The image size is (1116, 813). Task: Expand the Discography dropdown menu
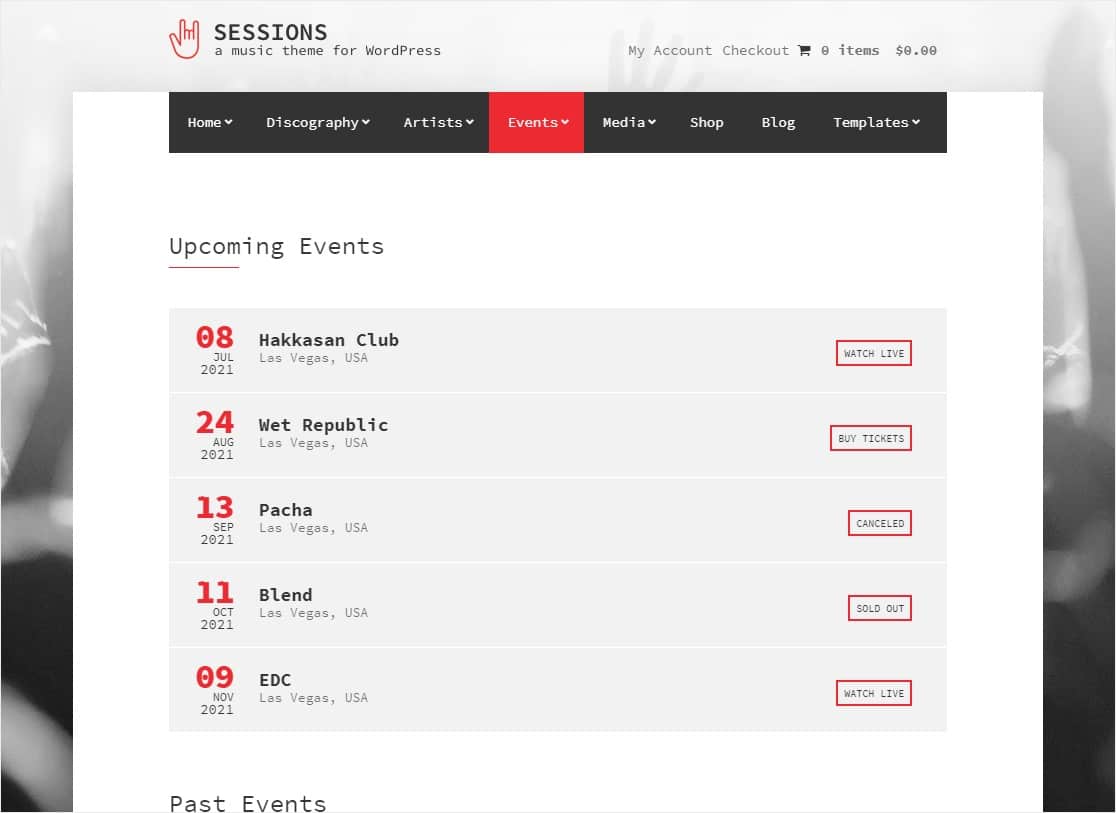(317, 122)
